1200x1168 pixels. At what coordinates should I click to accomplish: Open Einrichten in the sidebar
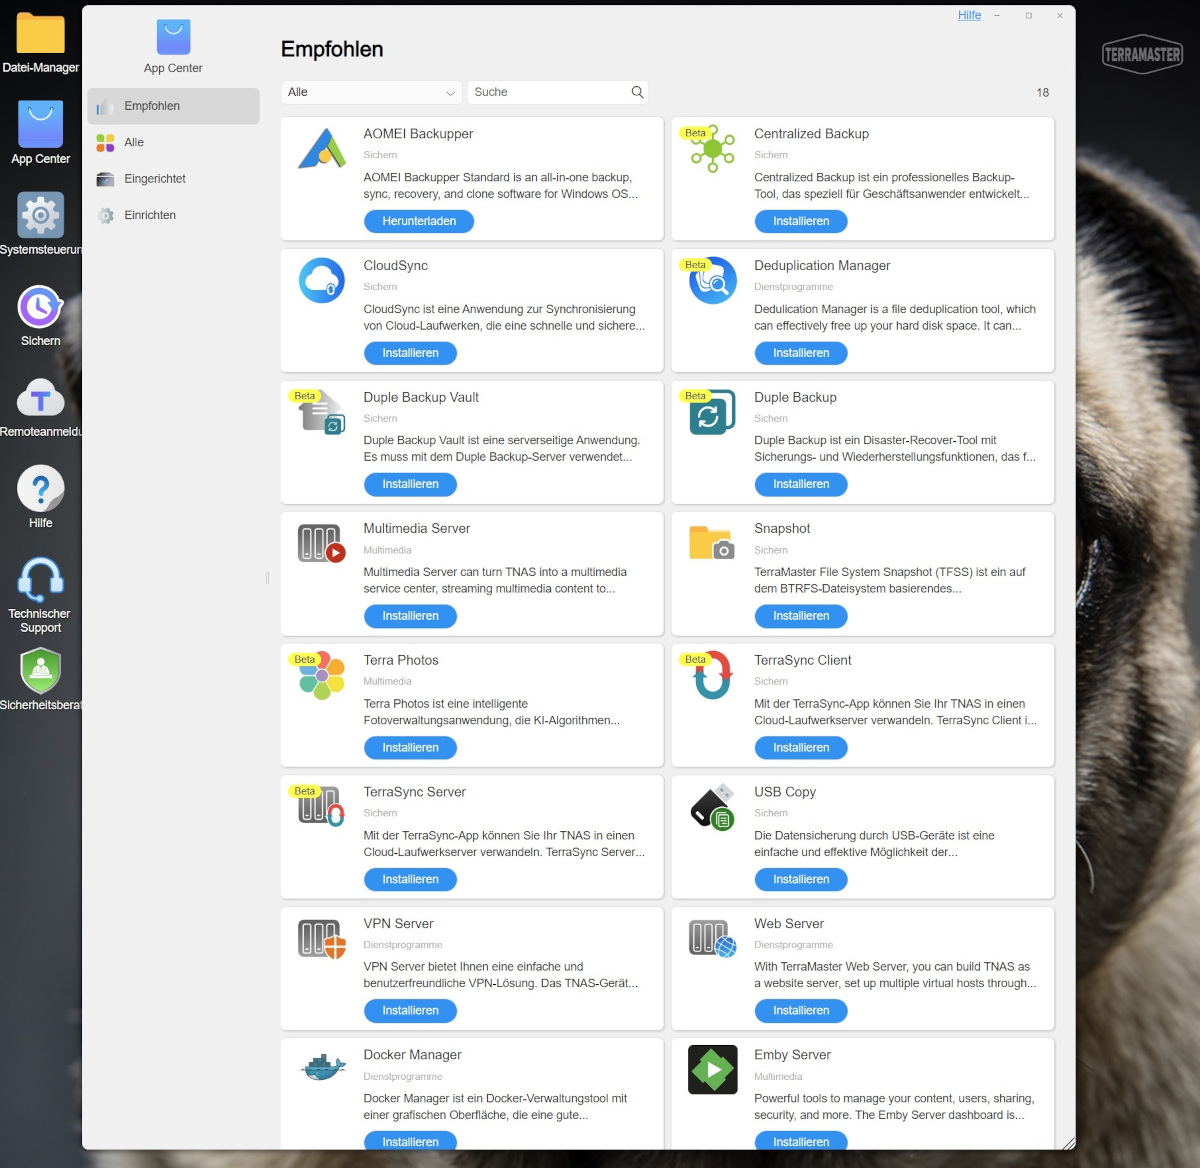pyautogui.click(x=174, y=215)
